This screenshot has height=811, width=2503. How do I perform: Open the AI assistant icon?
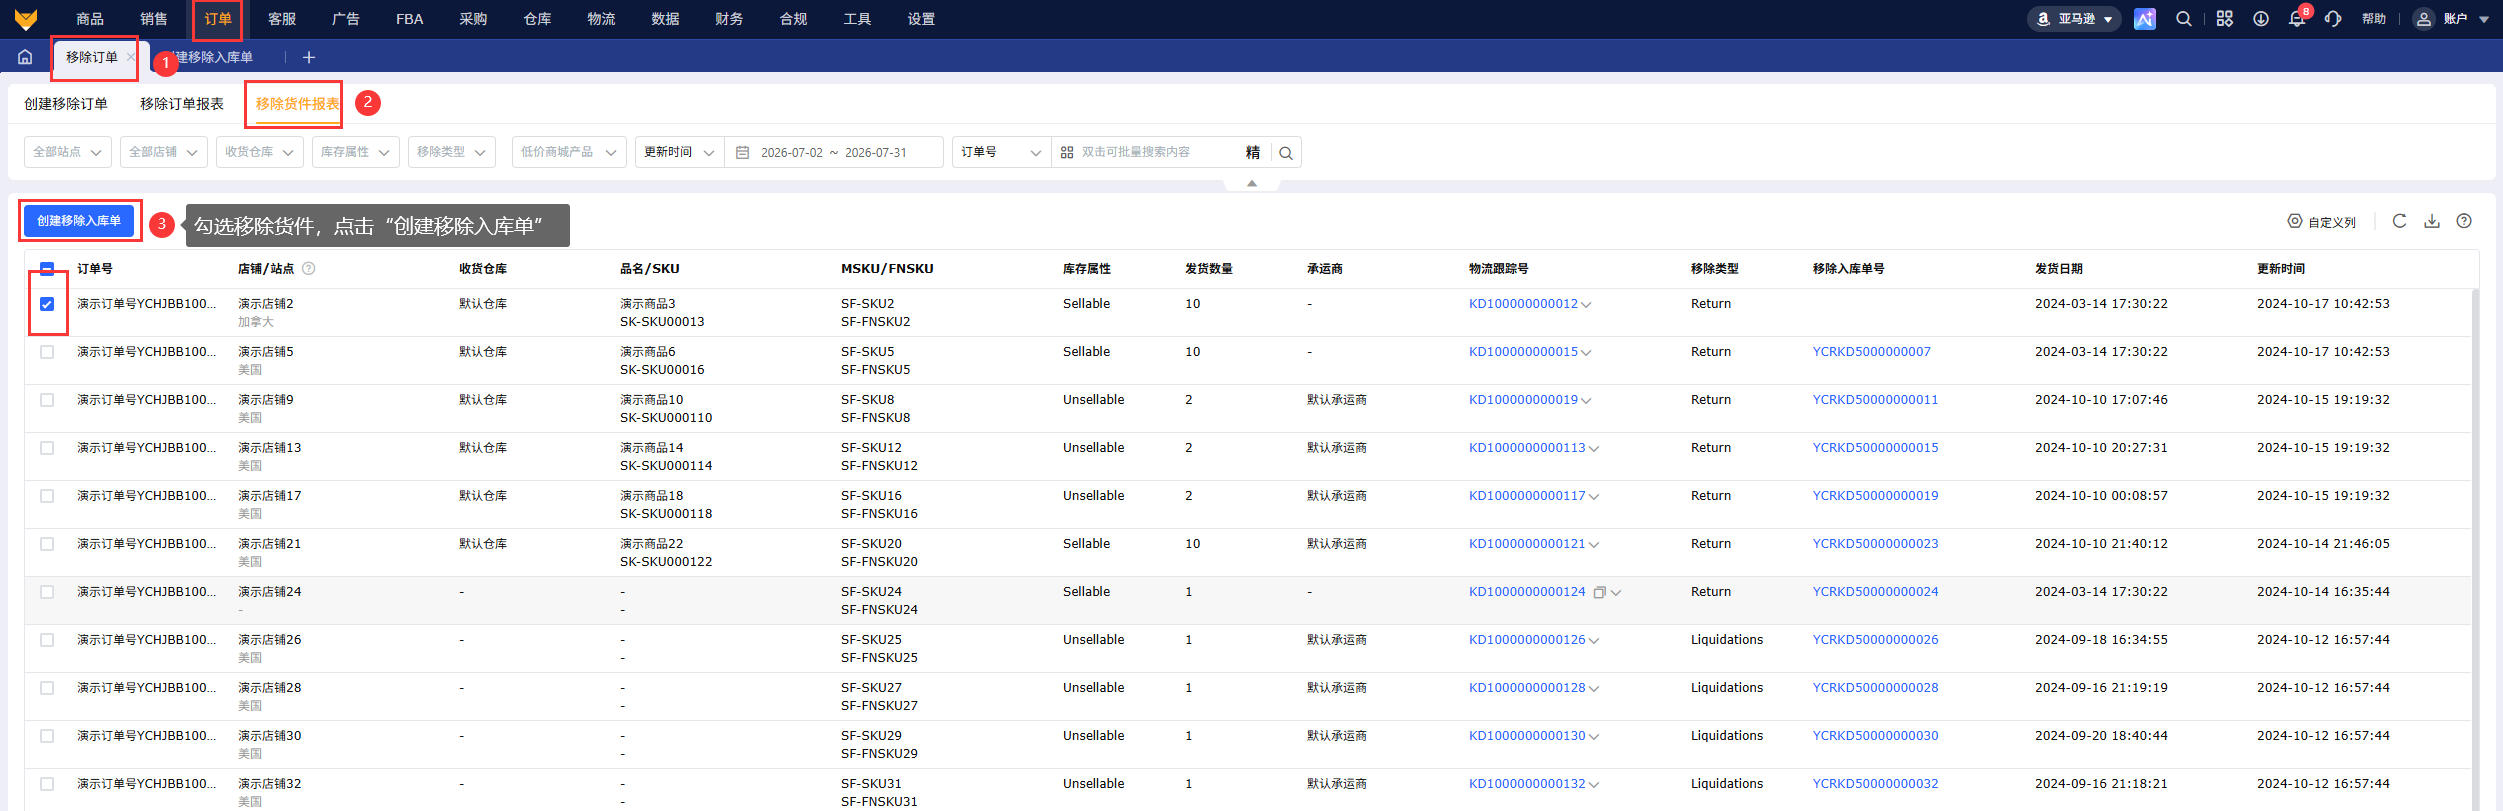pos(2144,19)
